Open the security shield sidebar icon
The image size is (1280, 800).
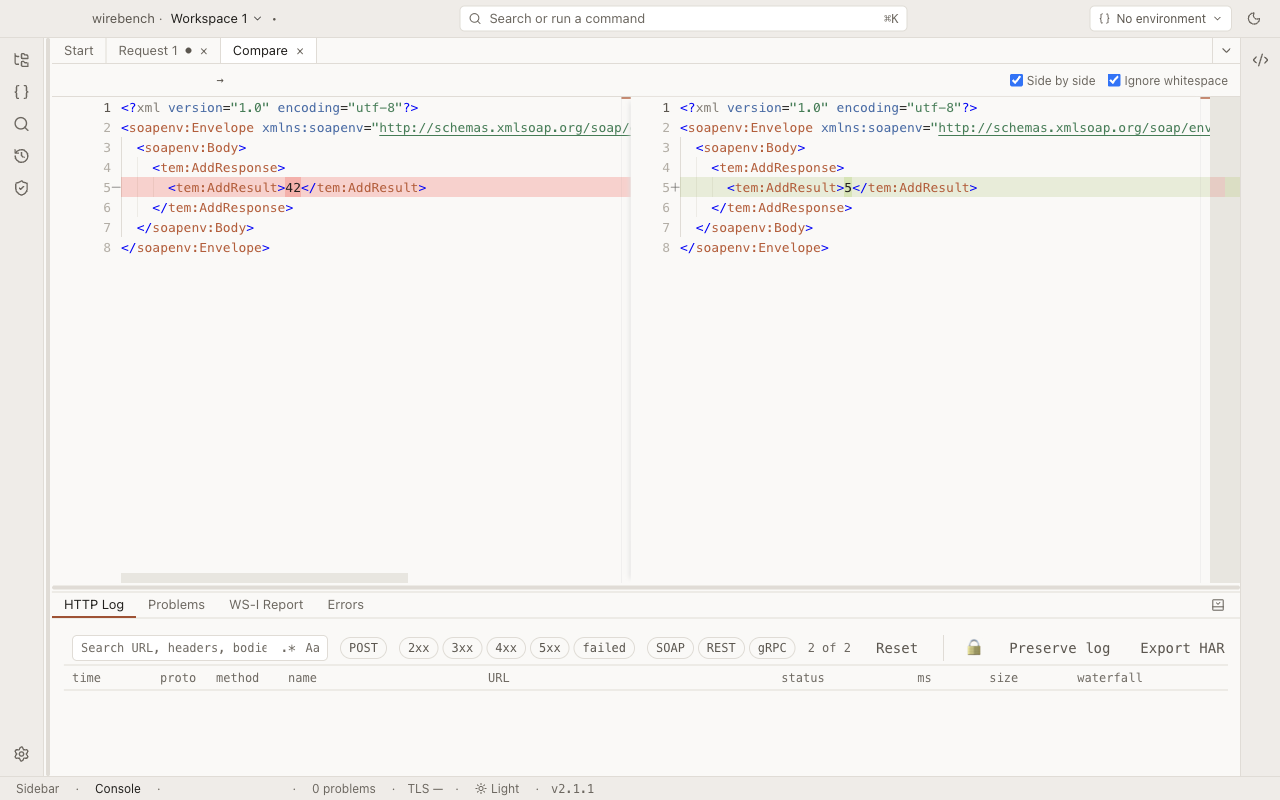[21, 188]
